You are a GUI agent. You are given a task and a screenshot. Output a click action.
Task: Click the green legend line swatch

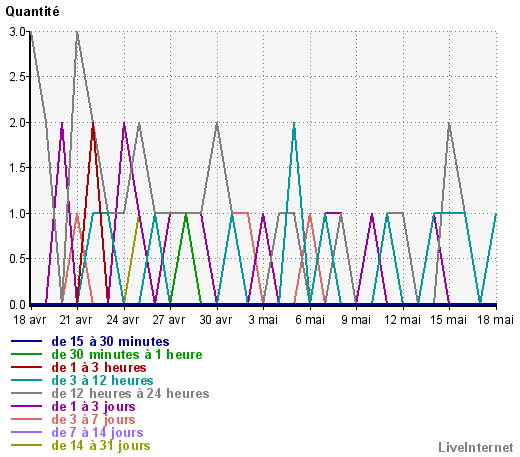pos(27,354)
